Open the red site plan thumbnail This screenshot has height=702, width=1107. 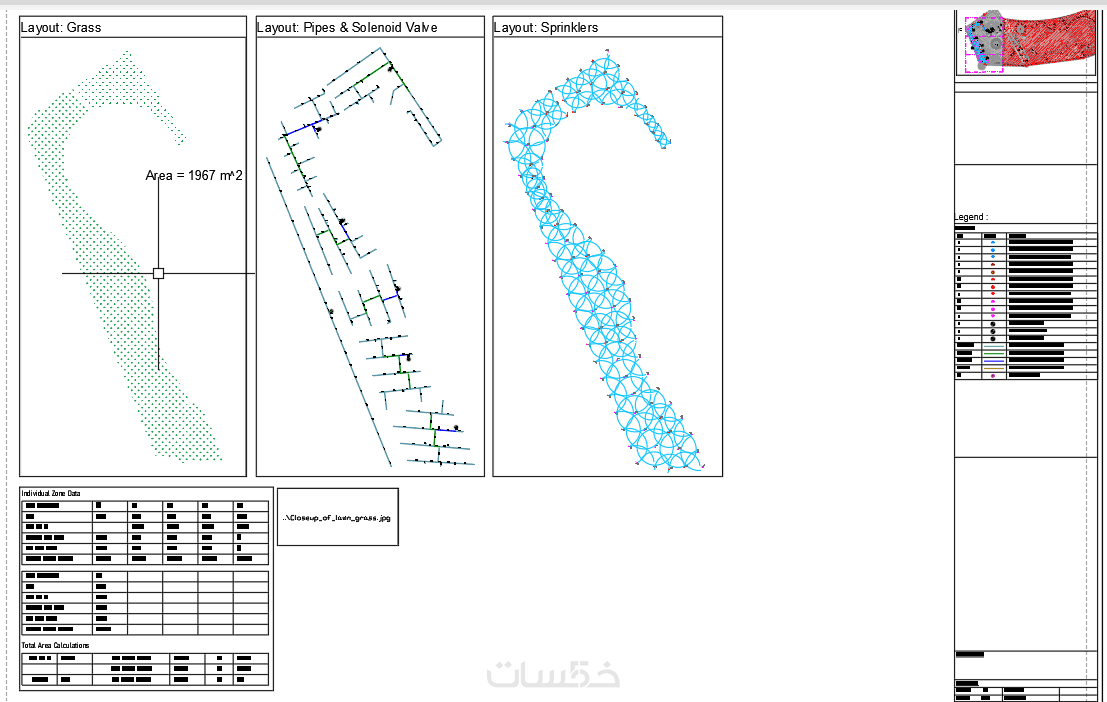tap(1027, 41)
